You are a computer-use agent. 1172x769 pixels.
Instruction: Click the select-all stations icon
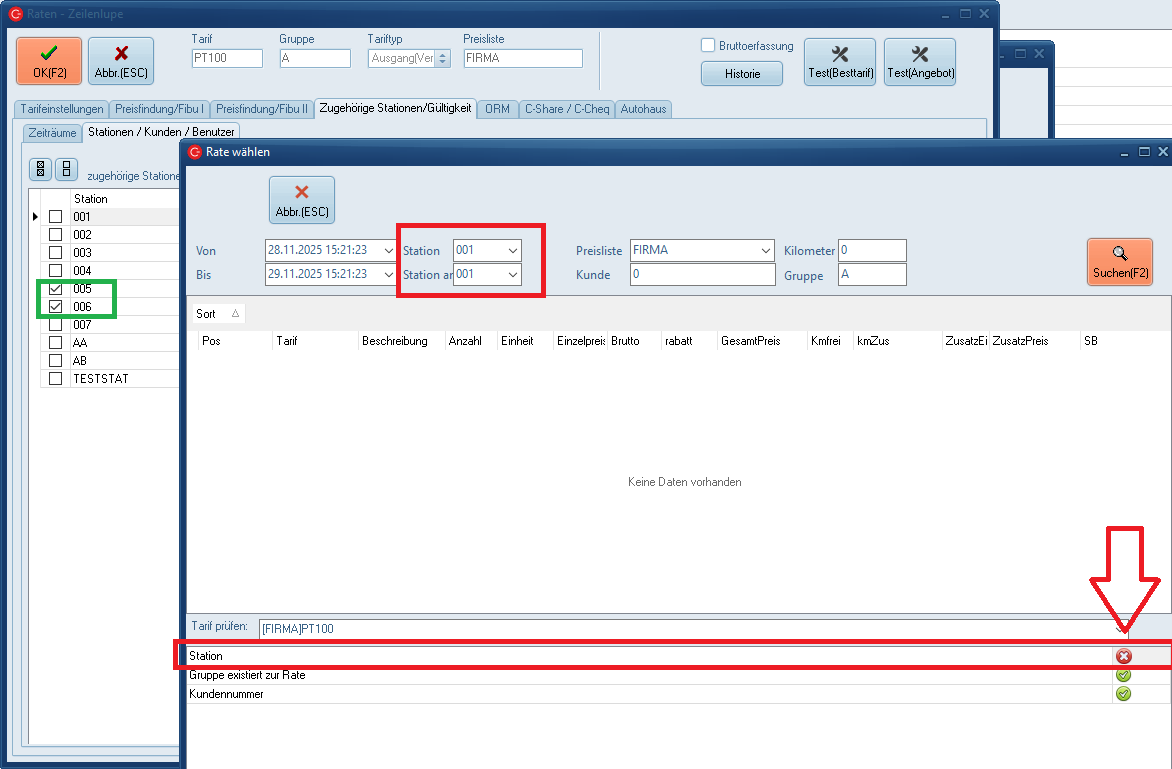point(40,169)
